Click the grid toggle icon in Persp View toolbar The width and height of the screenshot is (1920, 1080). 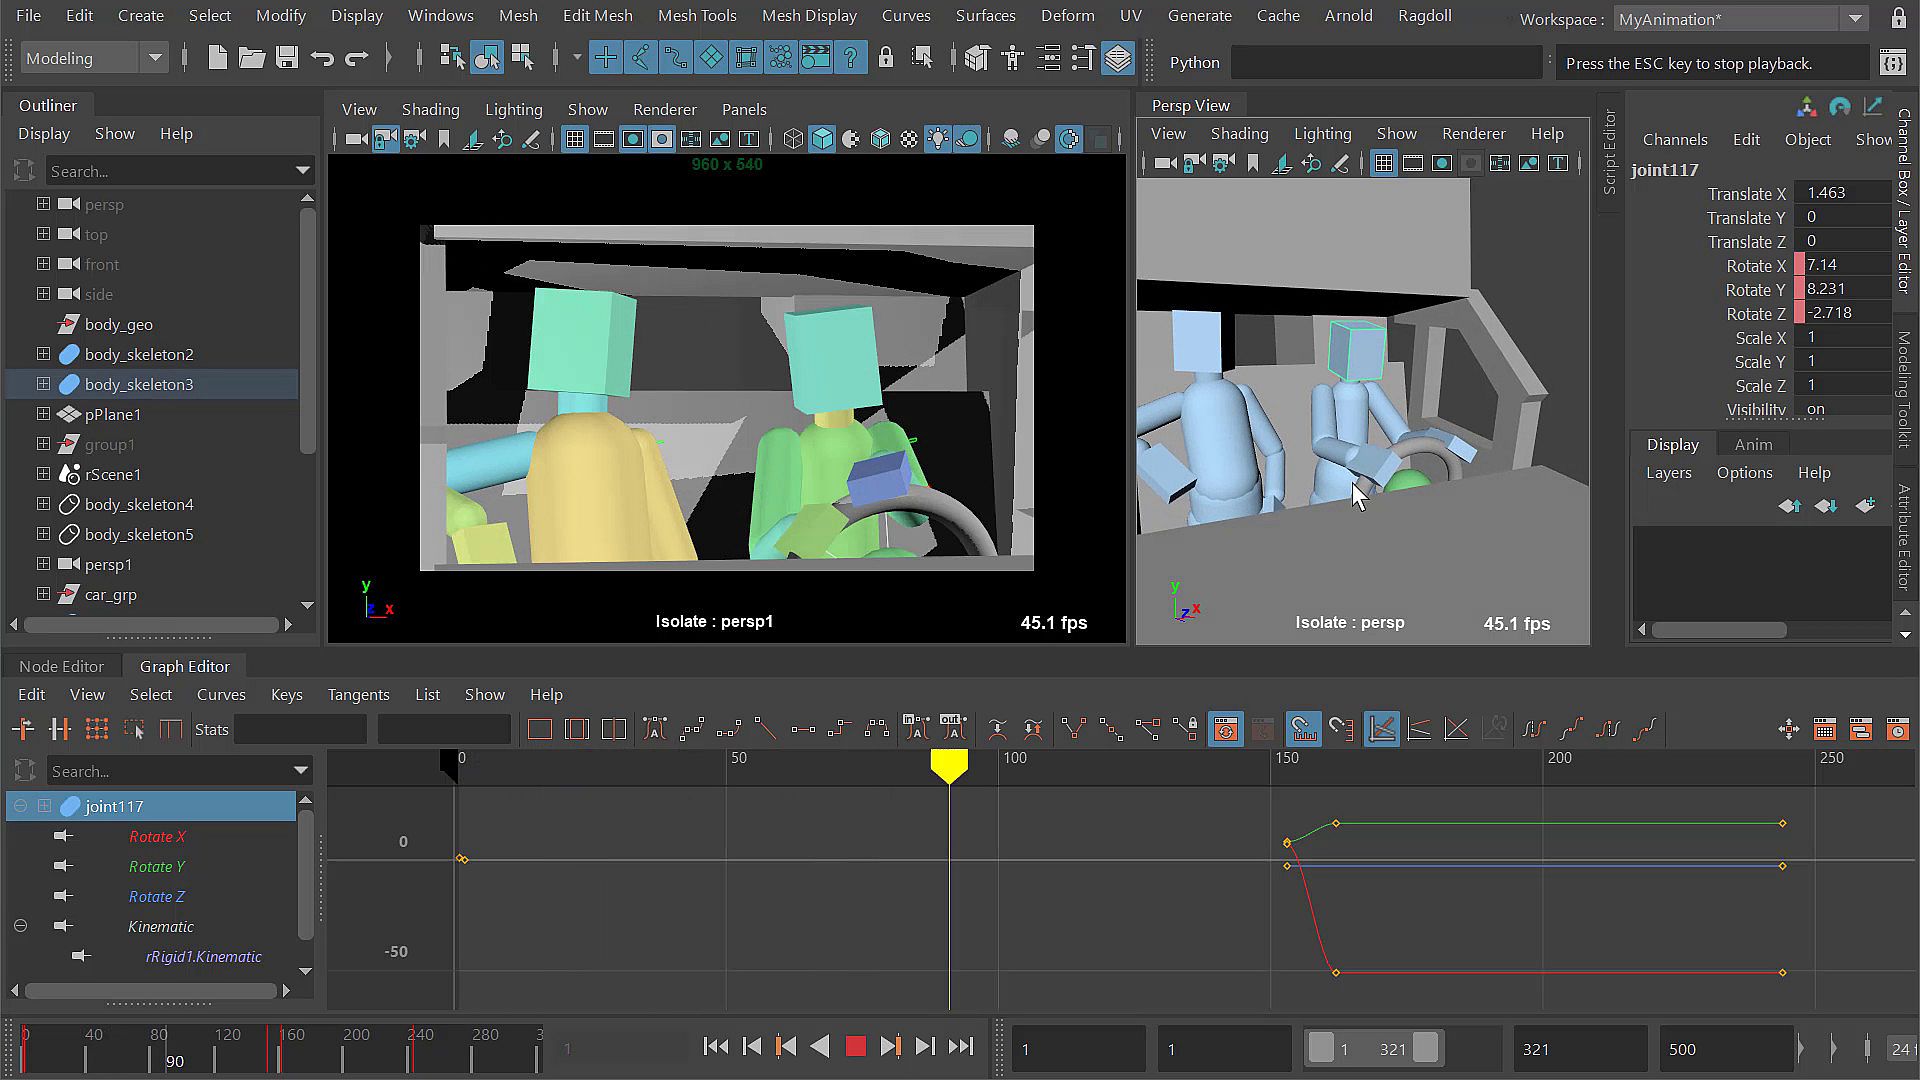point(1383,164)
